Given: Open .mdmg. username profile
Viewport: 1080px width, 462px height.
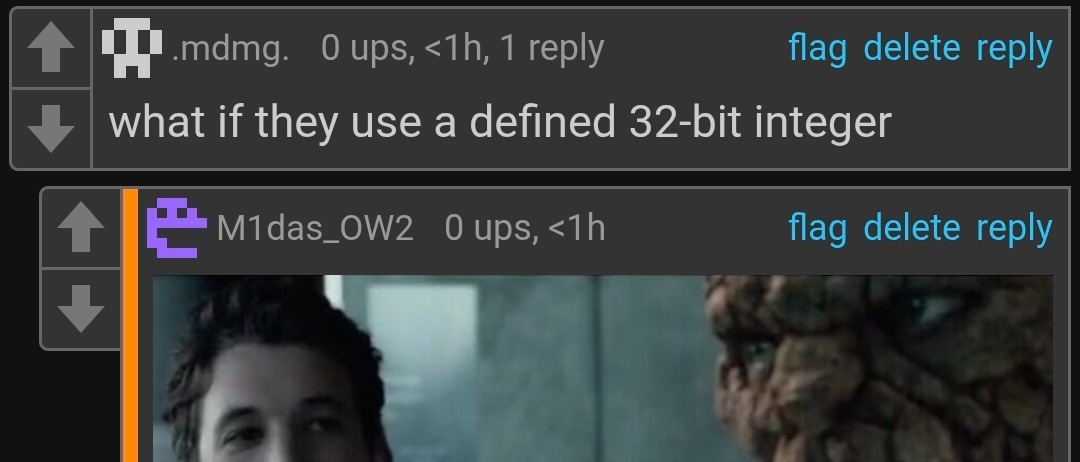Looking at the screenshot, I should point(230,50).
